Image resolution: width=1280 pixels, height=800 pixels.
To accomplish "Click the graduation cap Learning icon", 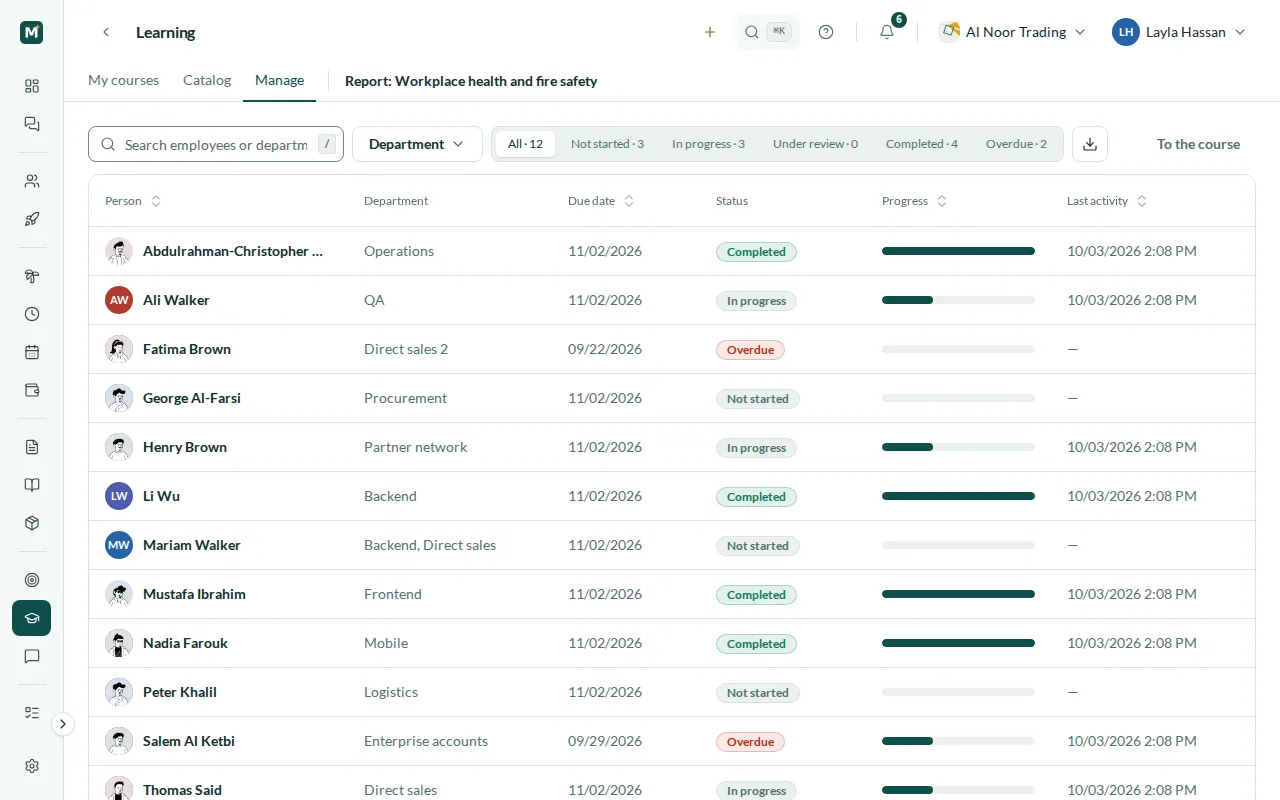I will point(32,618).
